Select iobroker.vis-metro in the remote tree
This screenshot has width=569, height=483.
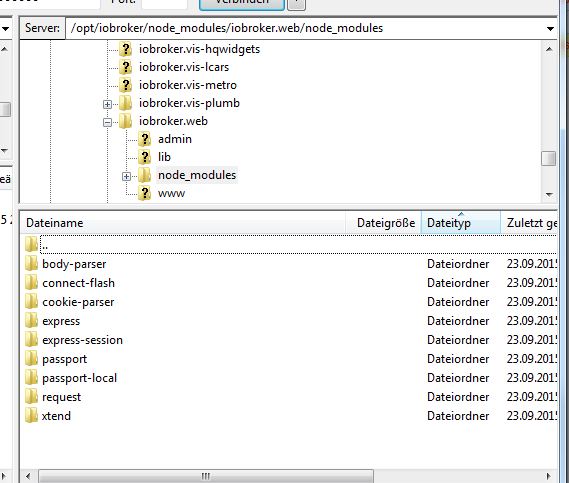188,85
